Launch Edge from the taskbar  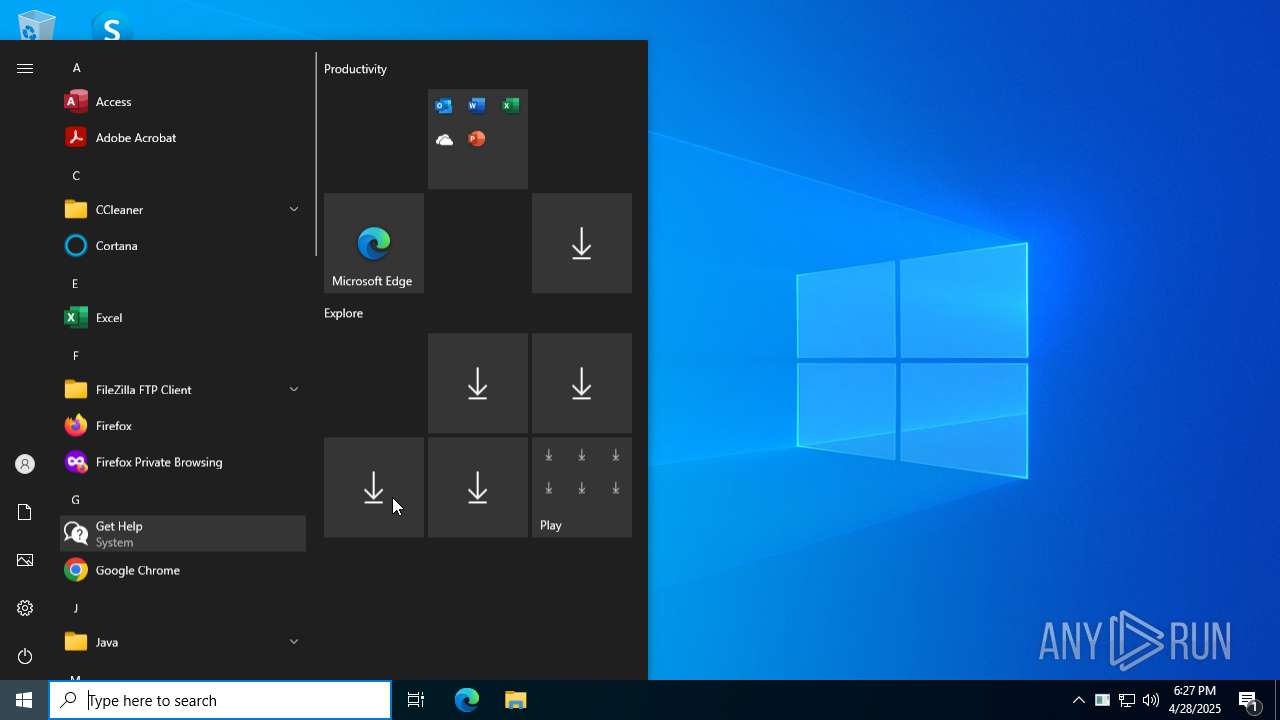[467, 700]
